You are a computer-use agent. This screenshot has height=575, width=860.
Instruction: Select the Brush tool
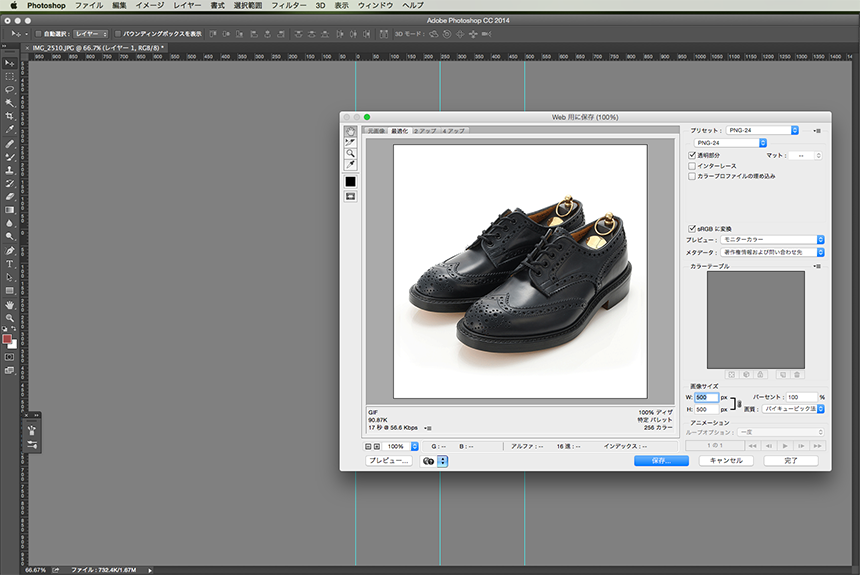9,157
